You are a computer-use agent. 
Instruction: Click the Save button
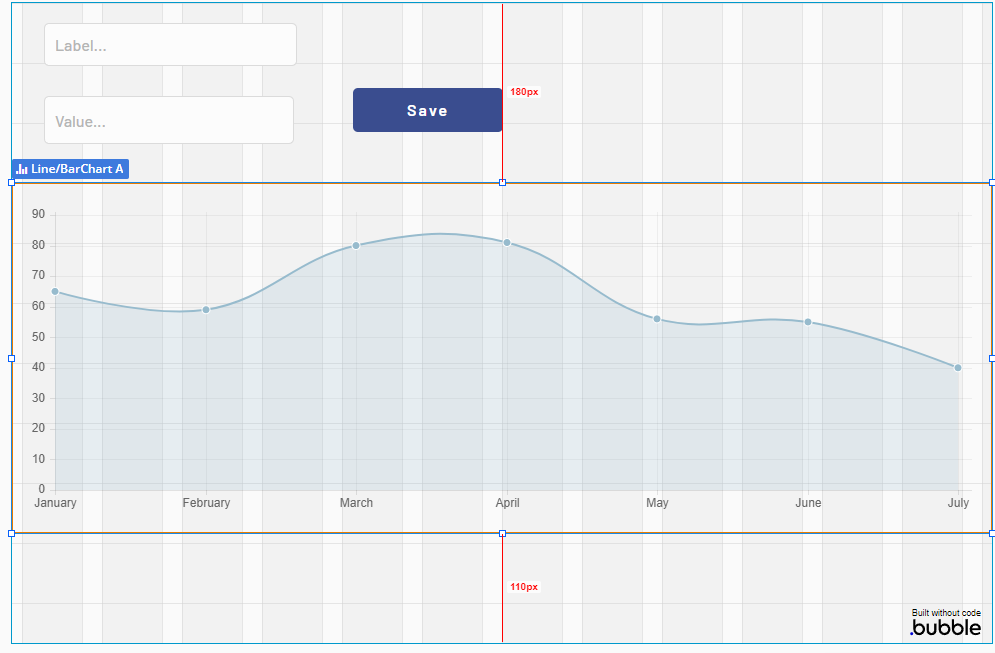427,110
